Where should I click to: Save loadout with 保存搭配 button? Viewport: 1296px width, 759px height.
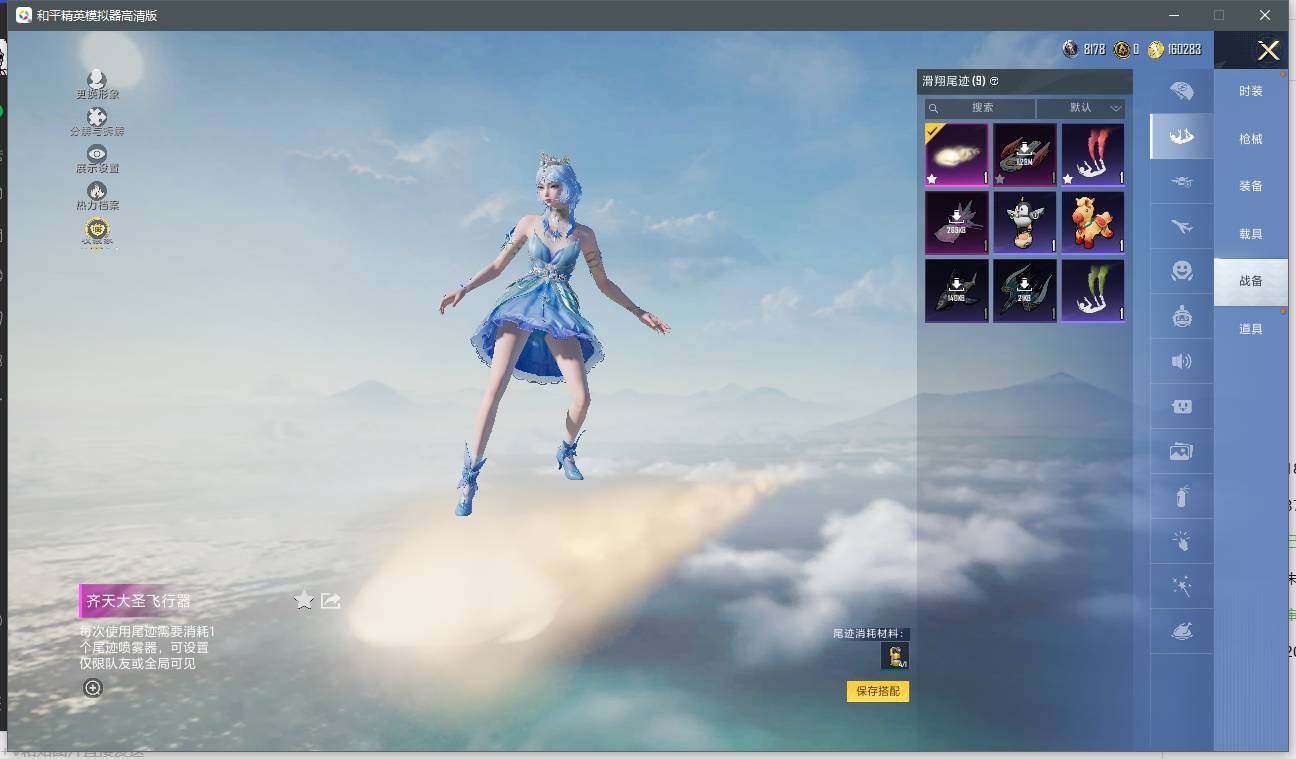tap(878, 691)
